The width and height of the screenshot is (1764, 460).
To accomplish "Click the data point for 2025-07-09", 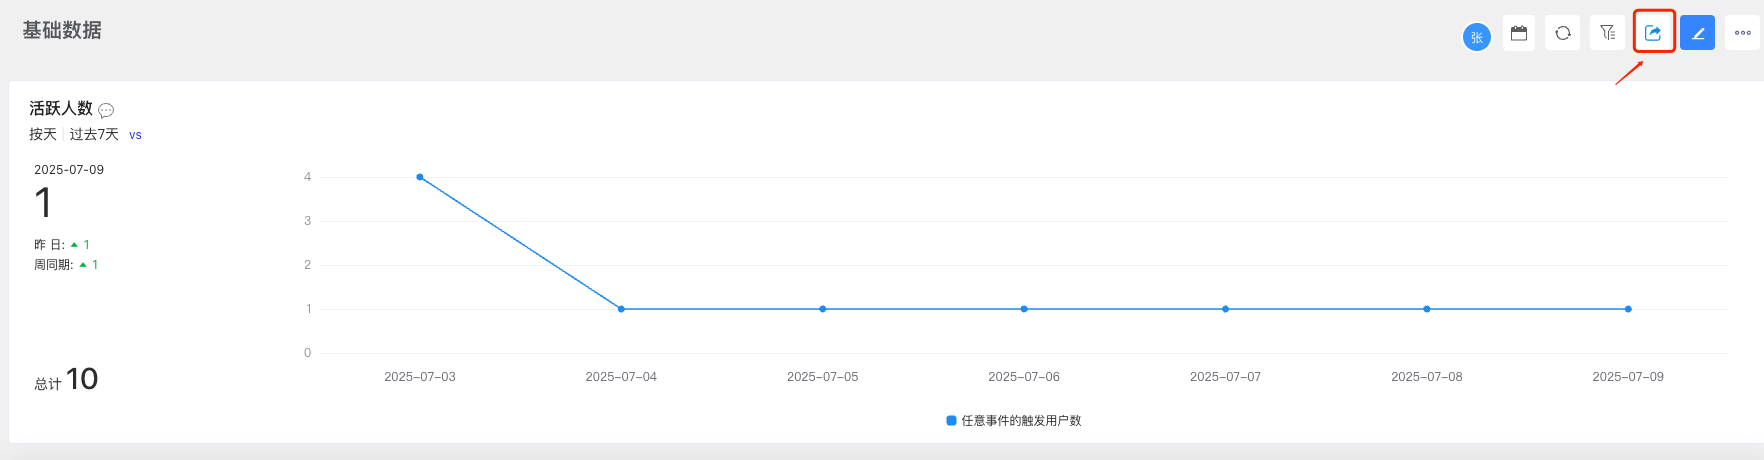I will pyautogui.click(x=1628, y=309).
